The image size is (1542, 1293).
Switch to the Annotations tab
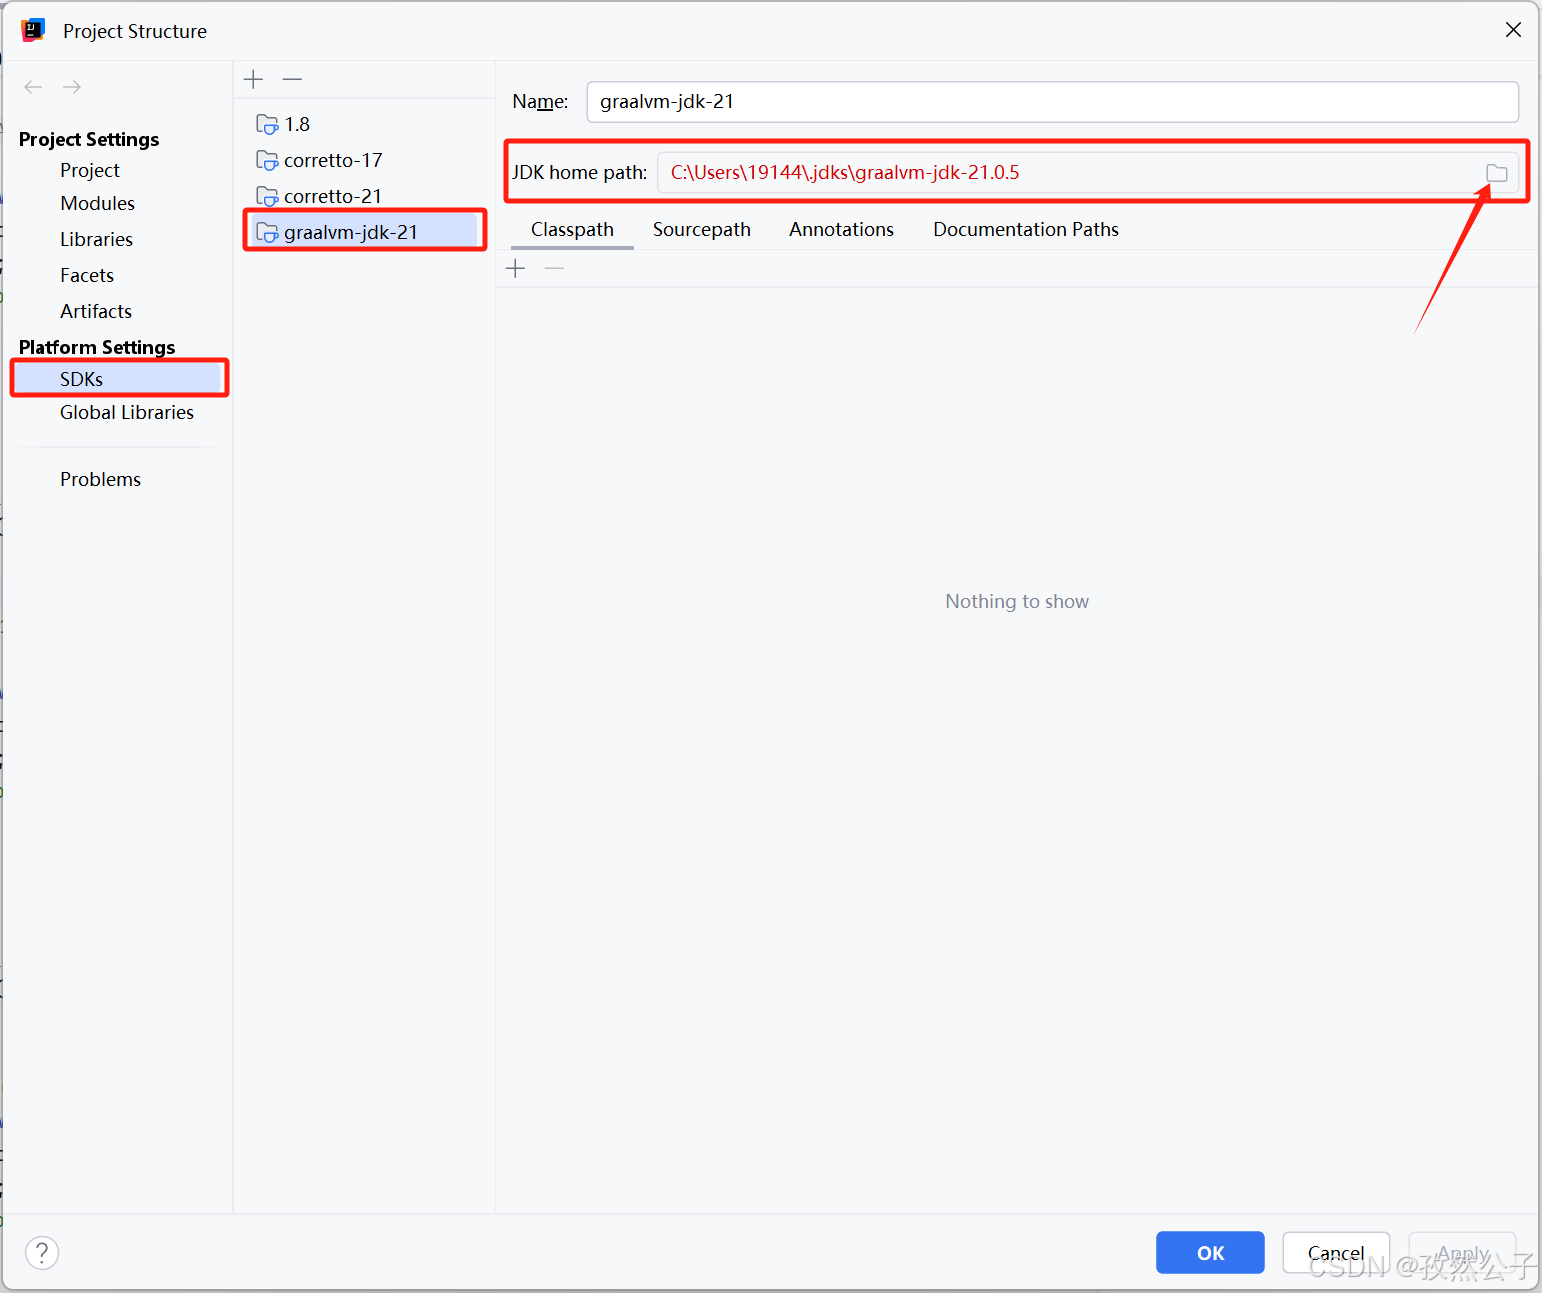[841, 229]
